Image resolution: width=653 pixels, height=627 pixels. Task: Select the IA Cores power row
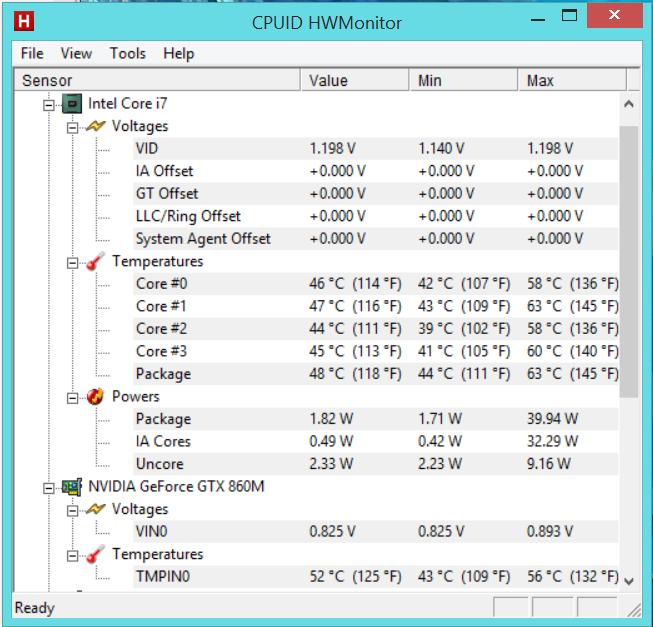click(376, 441)
